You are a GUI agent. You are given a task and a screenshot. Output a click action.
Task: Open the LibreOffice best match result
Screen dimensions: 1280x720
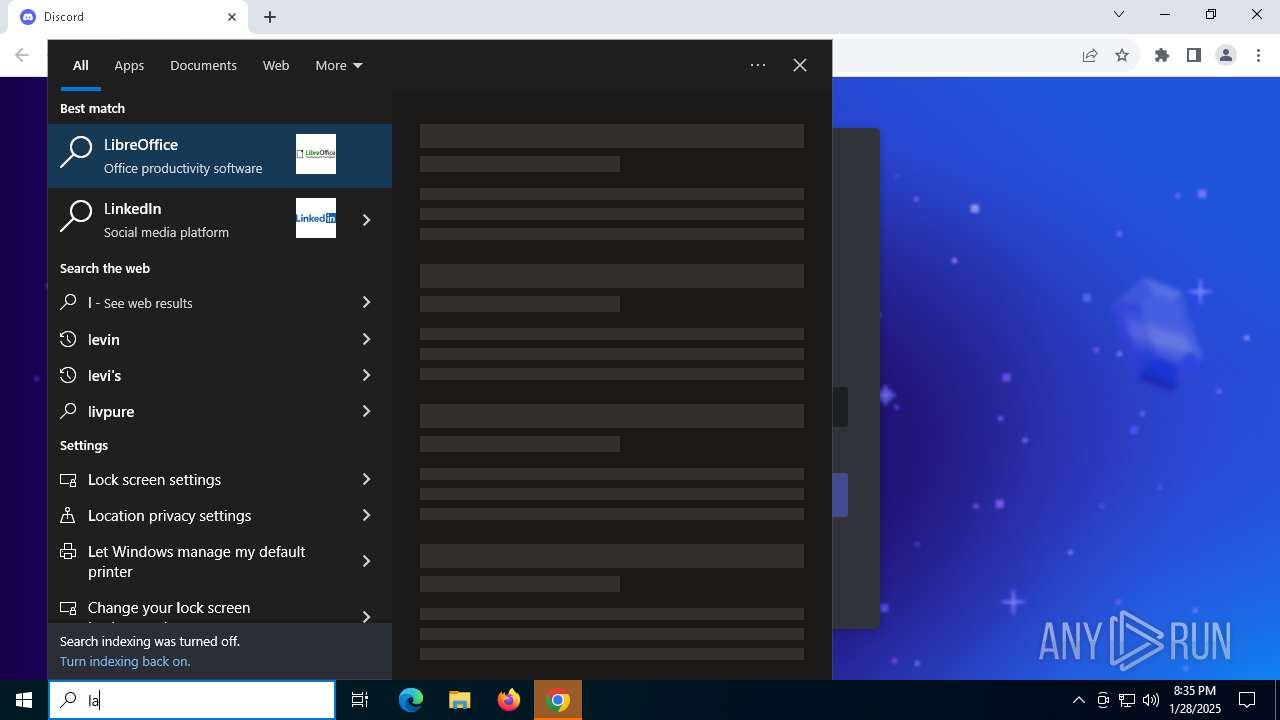pos(220,156)
